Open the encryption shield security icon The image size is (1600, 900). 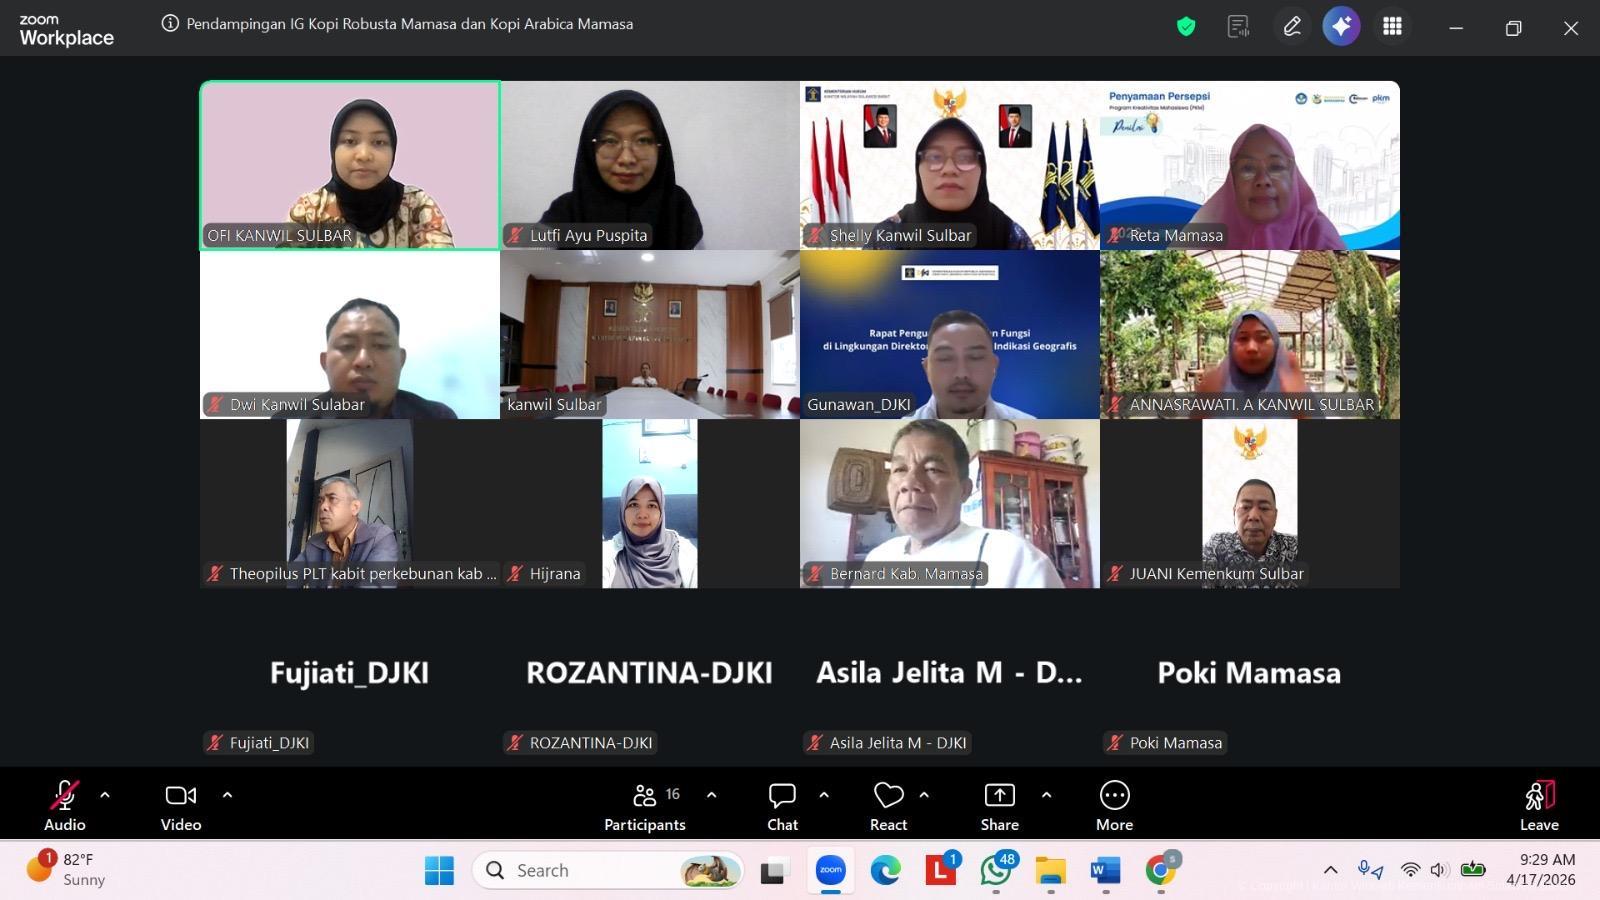point(1186,27)
